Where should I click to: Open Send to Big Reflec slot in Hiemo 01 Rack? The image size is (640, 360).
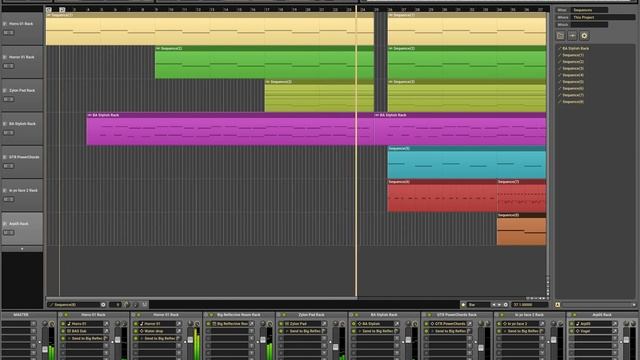click(84, 338)
